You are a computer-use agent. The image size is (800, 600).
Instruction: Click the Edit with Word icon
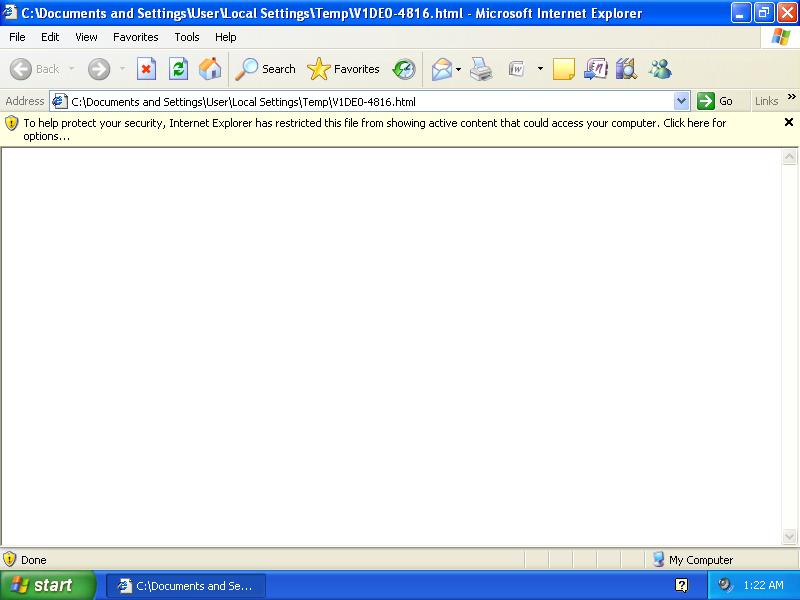(x=517, y=69)
